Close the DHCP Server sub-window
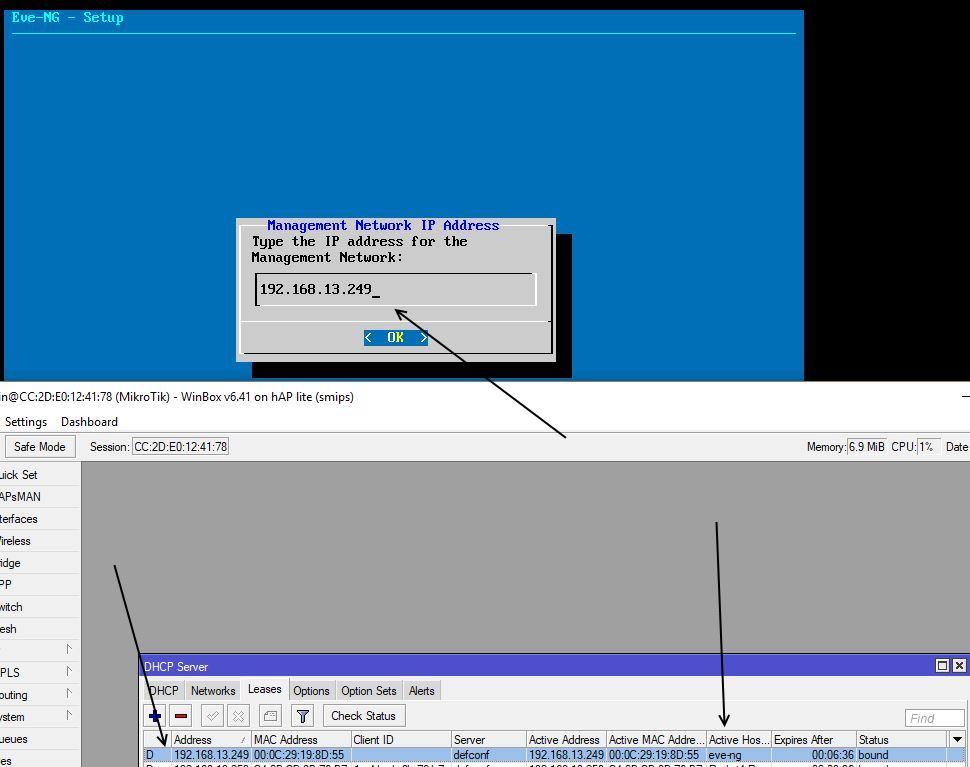This screenshot has width=970, height=767. click(959, 666)
